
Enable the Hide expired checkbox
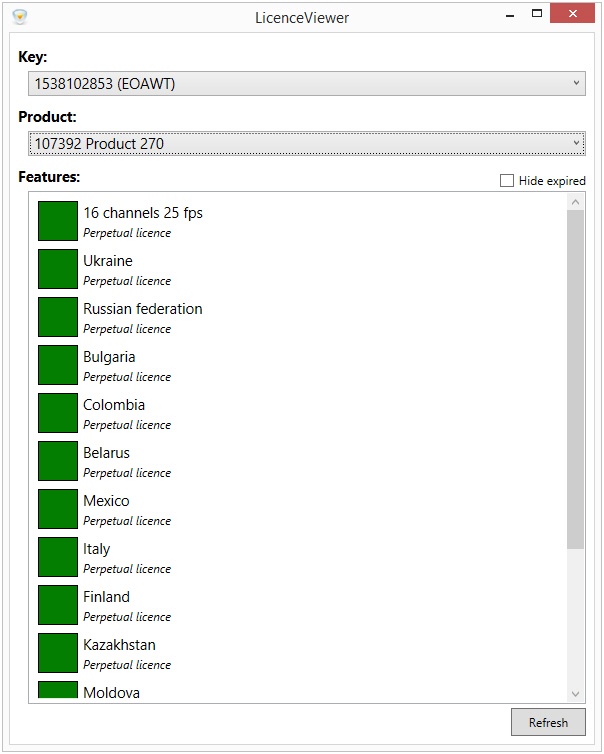(507, 180)
